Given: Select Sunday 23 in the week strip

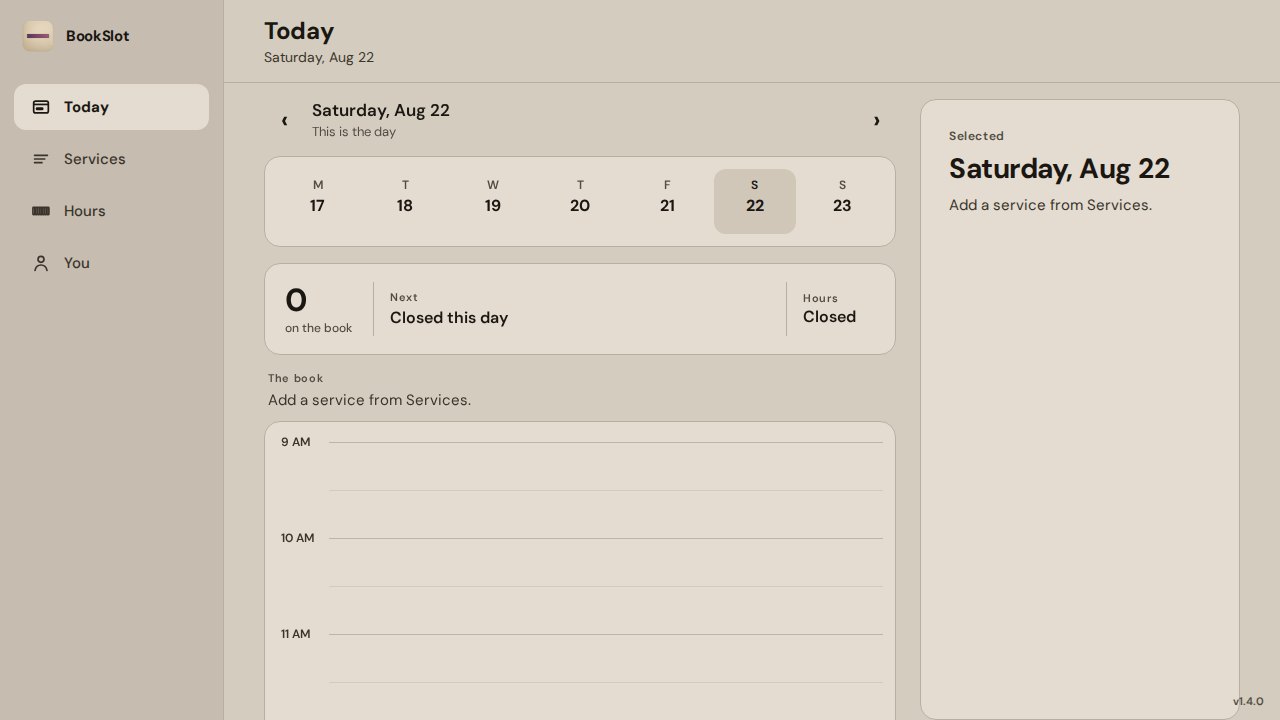Looking at the screenshot, I should [x=842, y=201].
